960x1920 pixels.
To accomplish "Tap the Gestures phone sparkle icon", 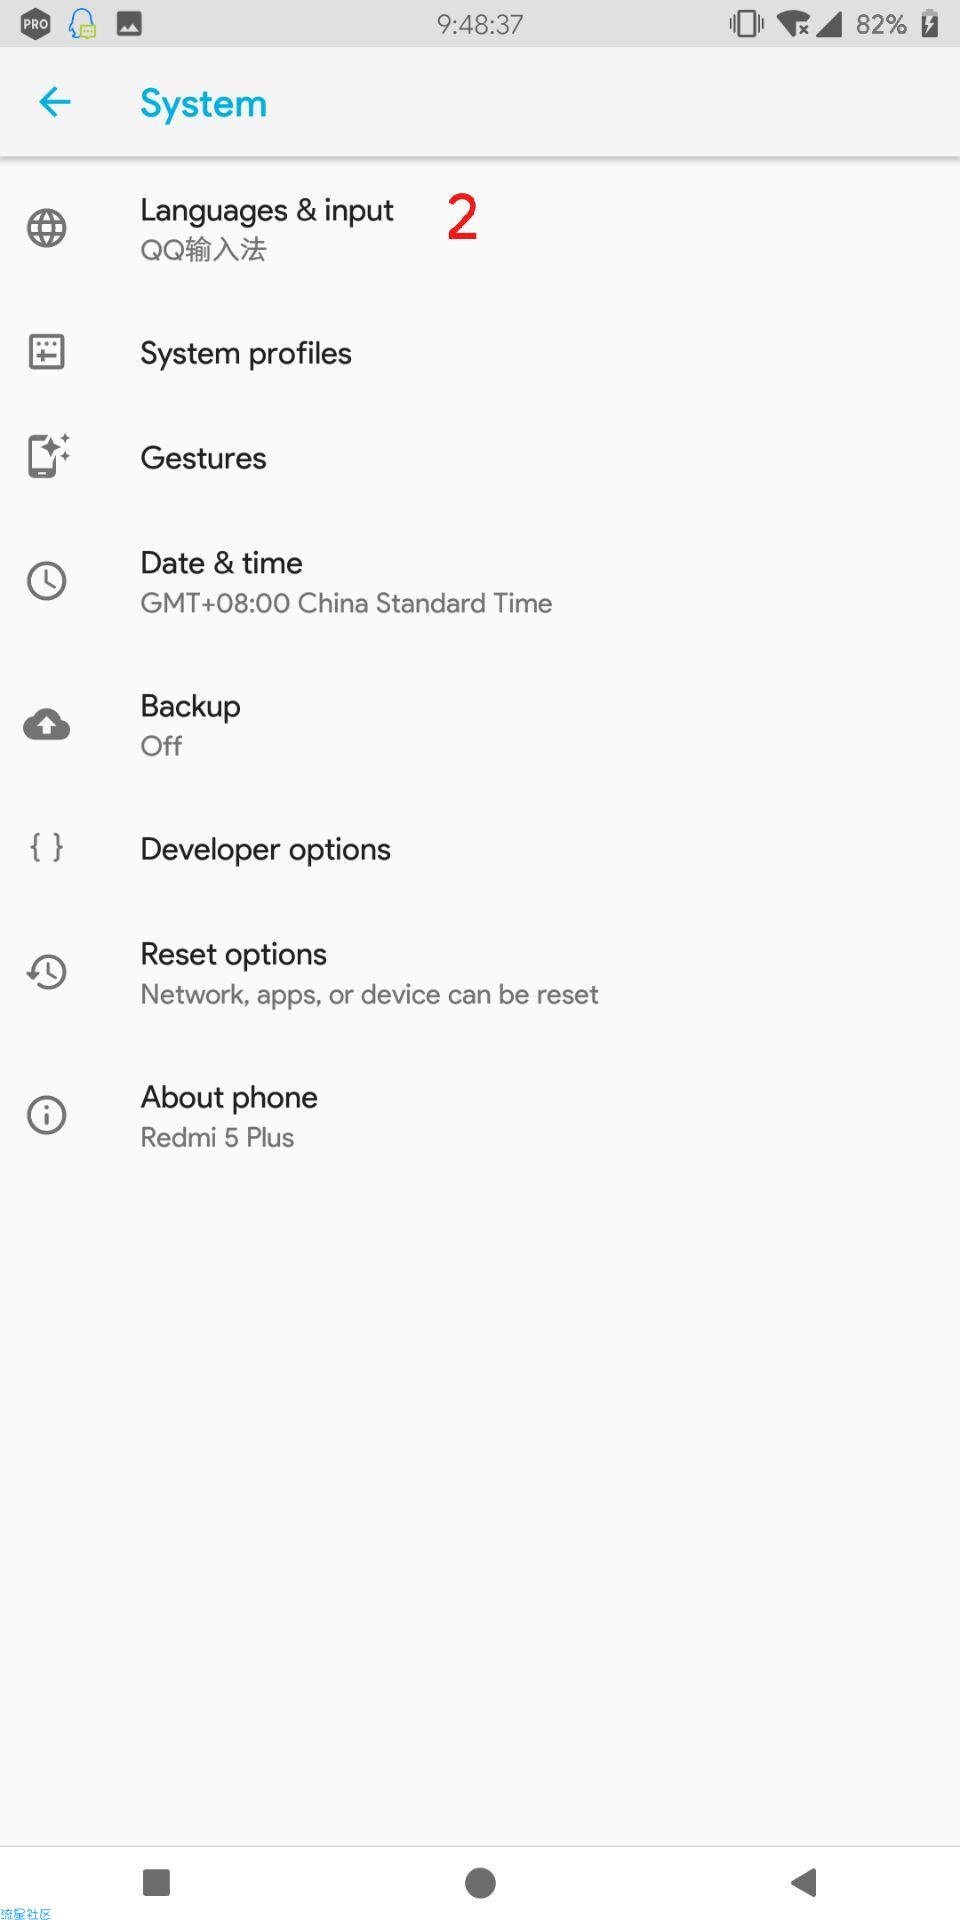I will [x=48, y=456].
